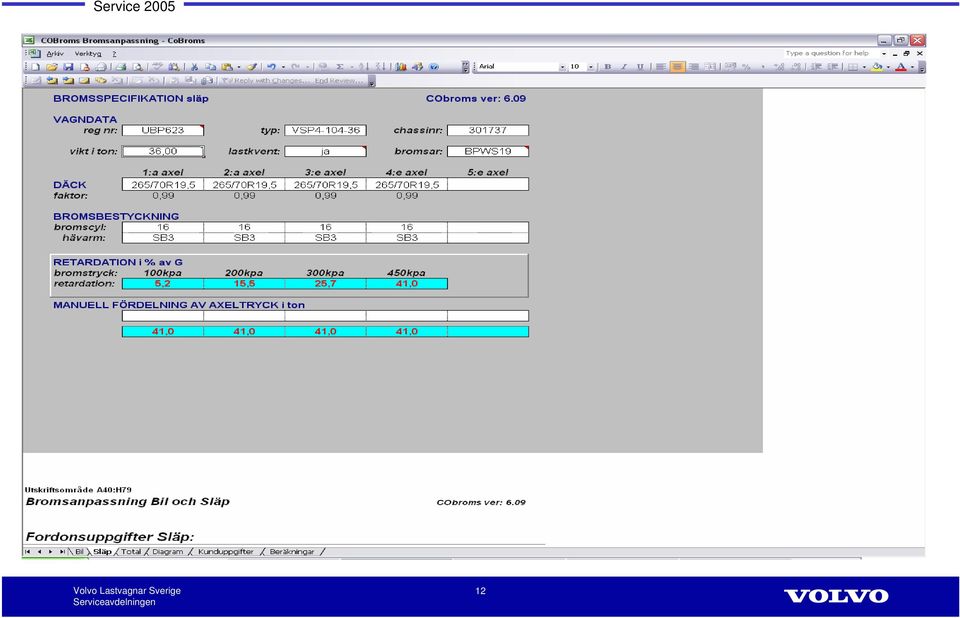The width and height of the screenshot is (960, 618).
Task: Go to the next sheet tab arrow
Action: [50, 552]
